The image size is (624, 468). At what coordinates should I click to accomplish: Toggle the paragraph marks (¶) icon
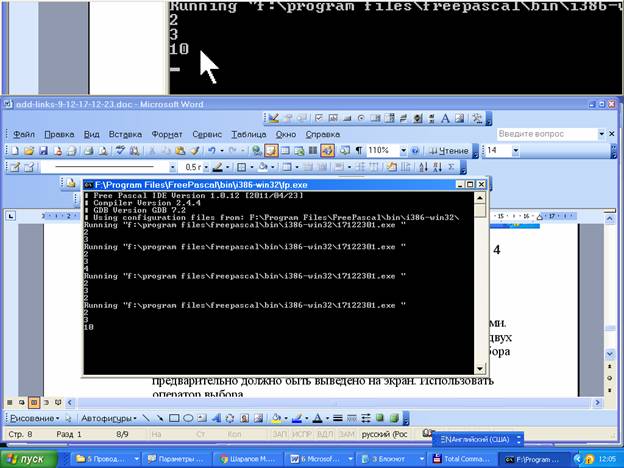coord(359,151)
